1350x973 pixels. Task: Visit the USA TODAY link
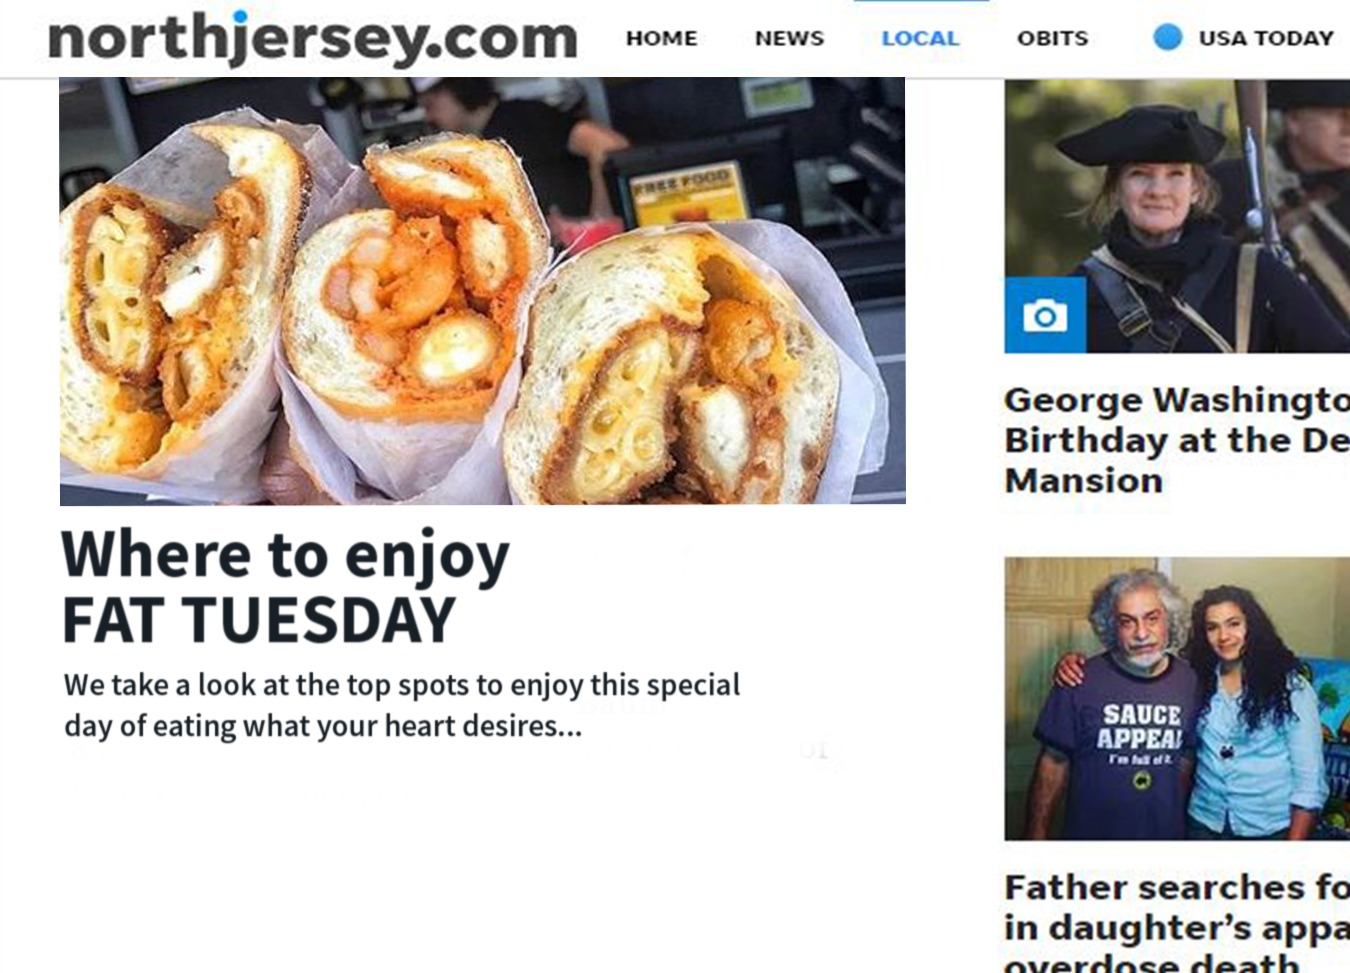pyautogui.click(x=1266, y=39)
